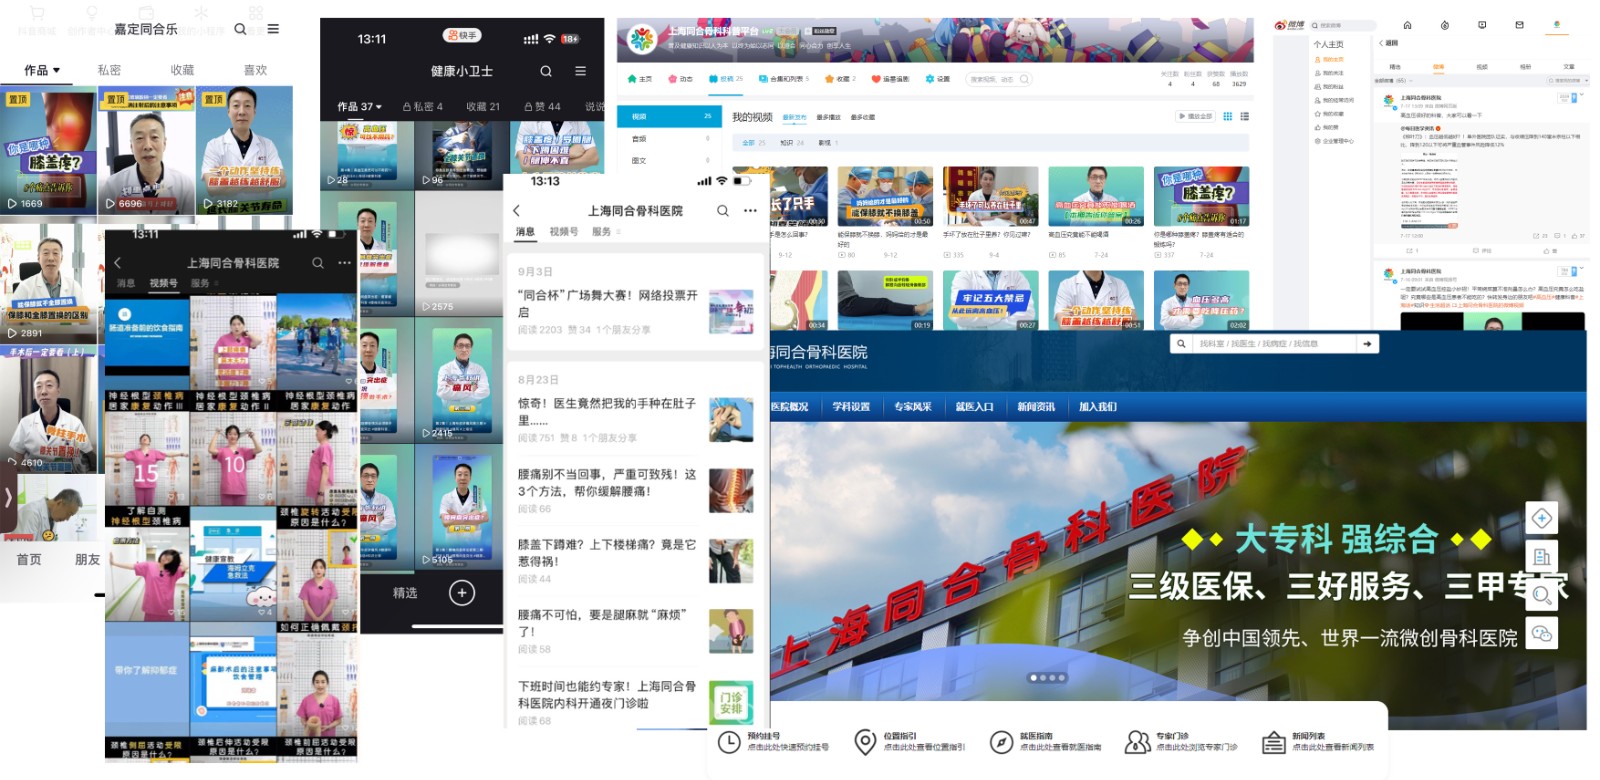
Task: Open 专家风采 menu on hospital website
Action: pos(912,407)
